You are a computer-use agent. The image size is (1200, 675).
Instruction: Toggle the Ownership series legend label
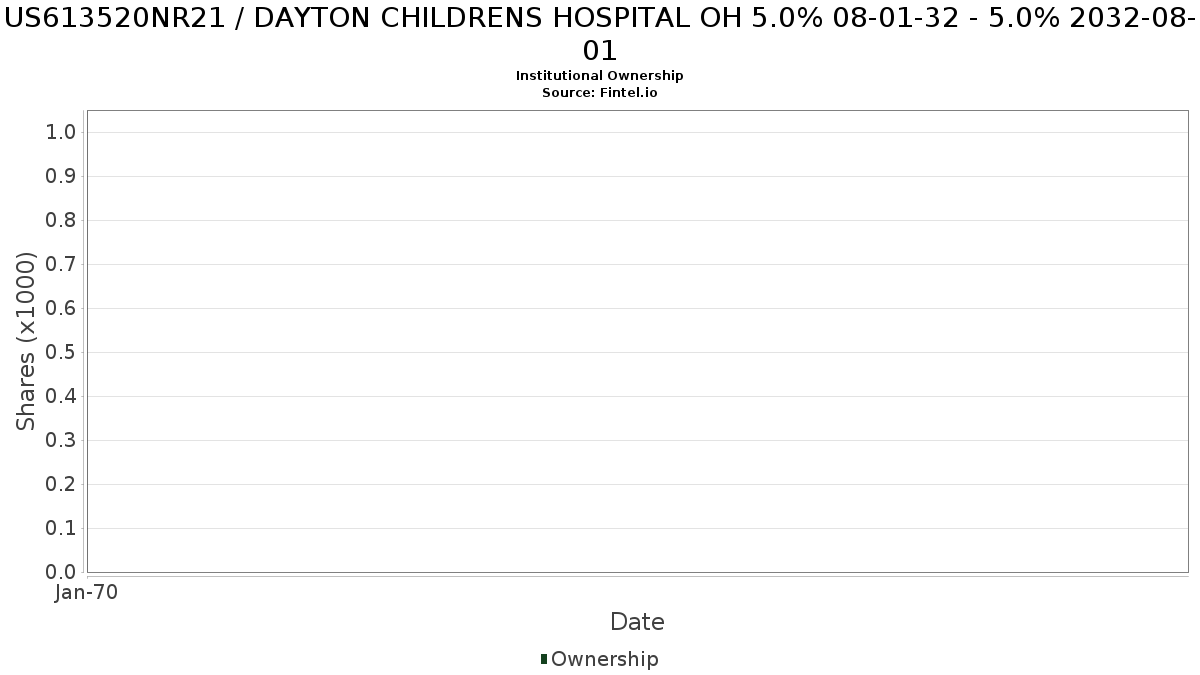tap(604, 659)
